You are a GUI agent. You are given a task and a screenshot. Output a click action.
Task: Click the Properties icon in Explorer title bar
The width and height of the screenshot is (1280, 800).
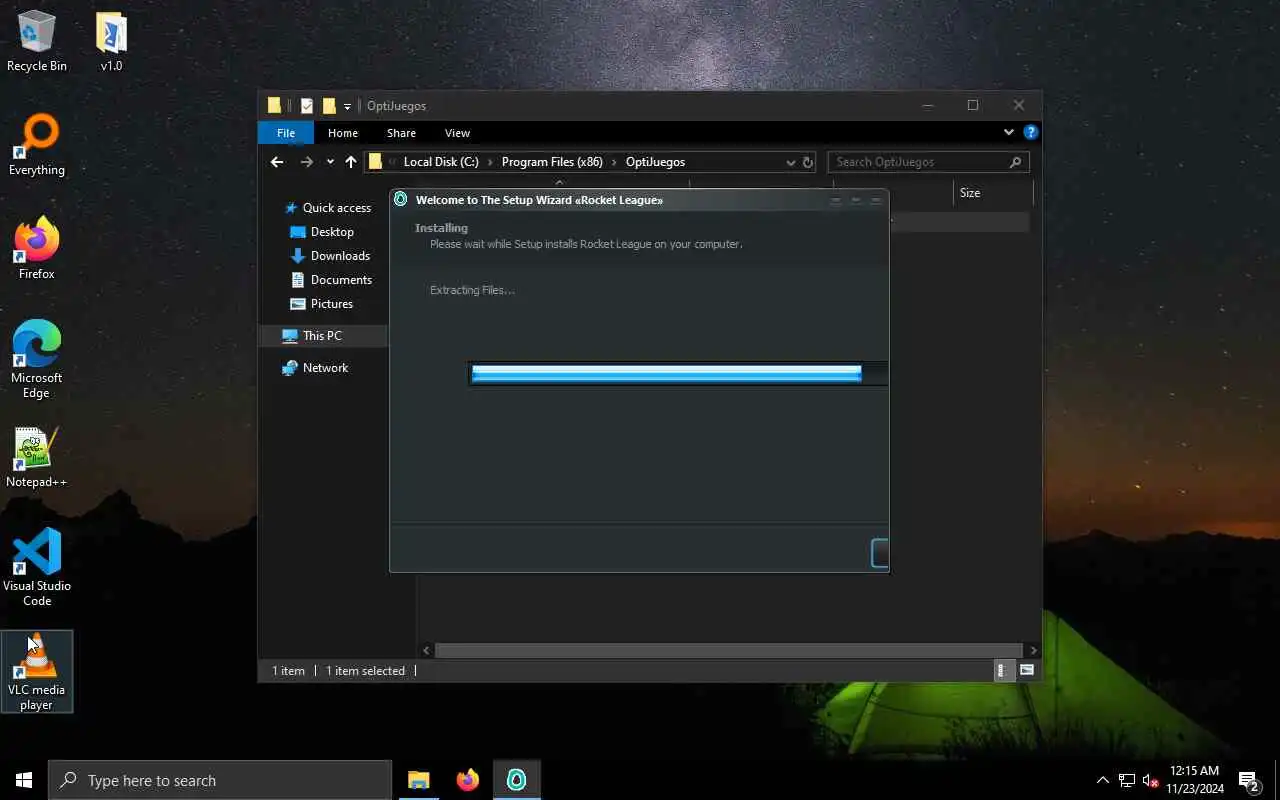pos(307,106)
